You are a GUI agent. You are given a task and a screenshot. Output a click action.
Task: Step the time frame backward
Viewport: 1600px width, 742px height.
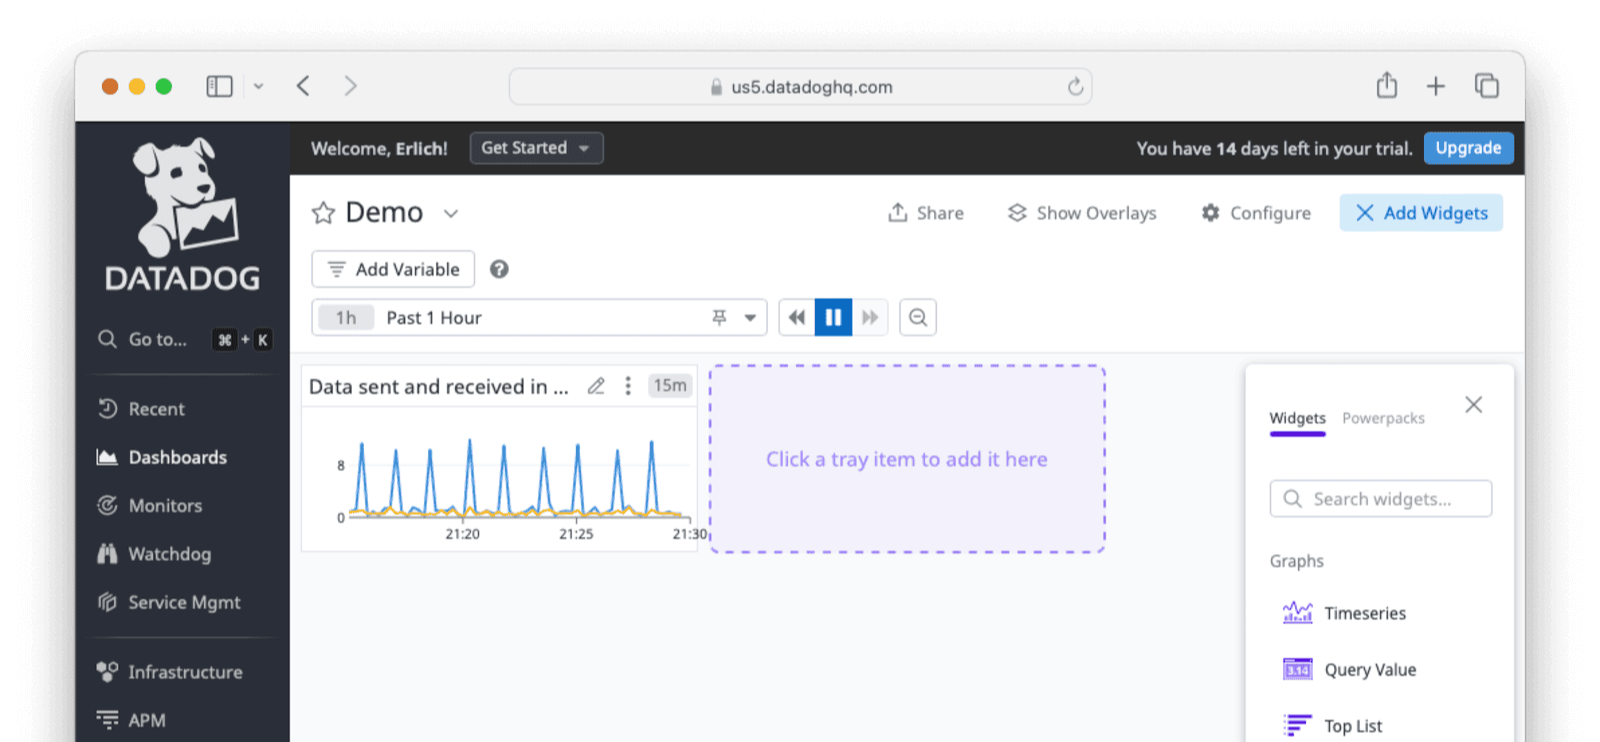(x=797, y=318)
